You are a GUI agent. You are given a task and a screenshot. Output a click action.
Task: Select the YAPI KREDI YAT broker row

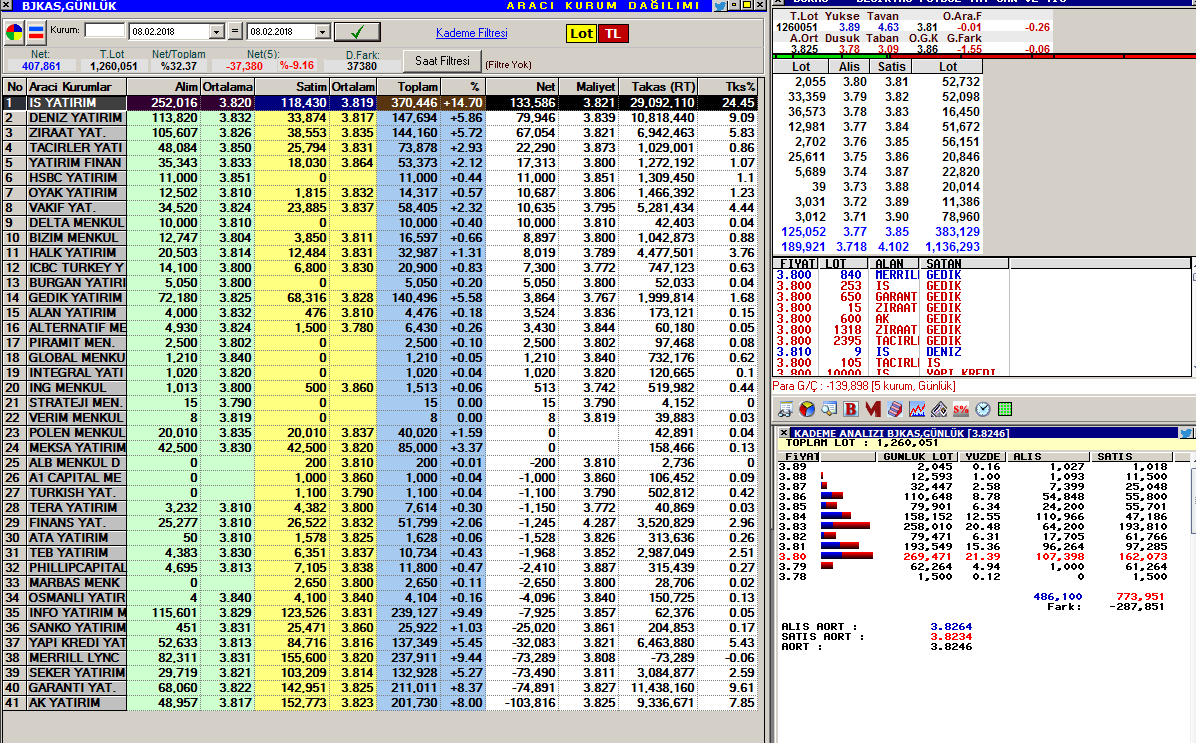(380, 642)
